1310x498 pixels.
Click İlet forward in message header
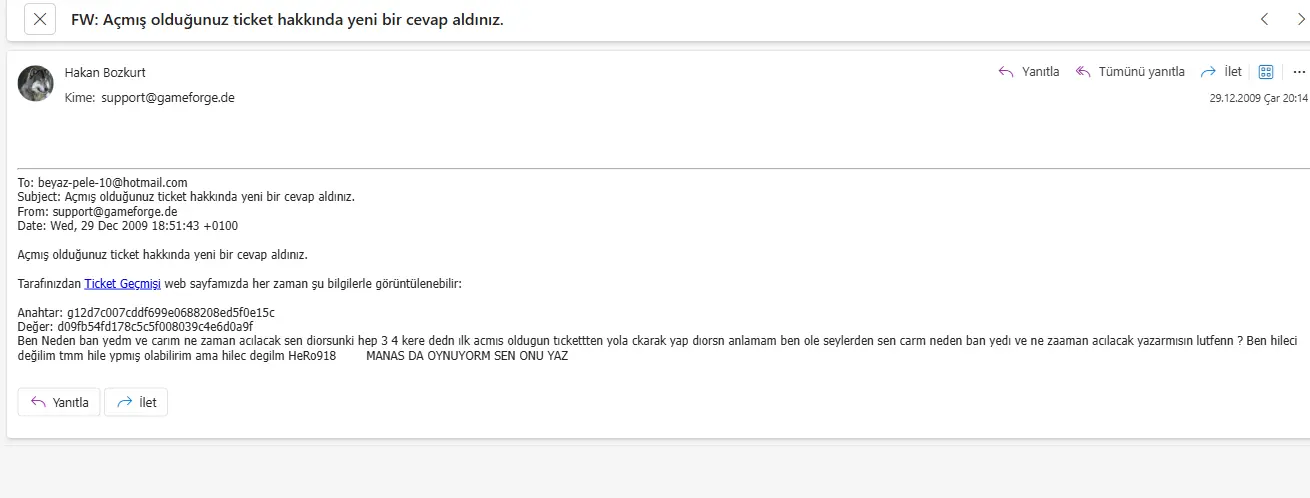(1221, 72)
